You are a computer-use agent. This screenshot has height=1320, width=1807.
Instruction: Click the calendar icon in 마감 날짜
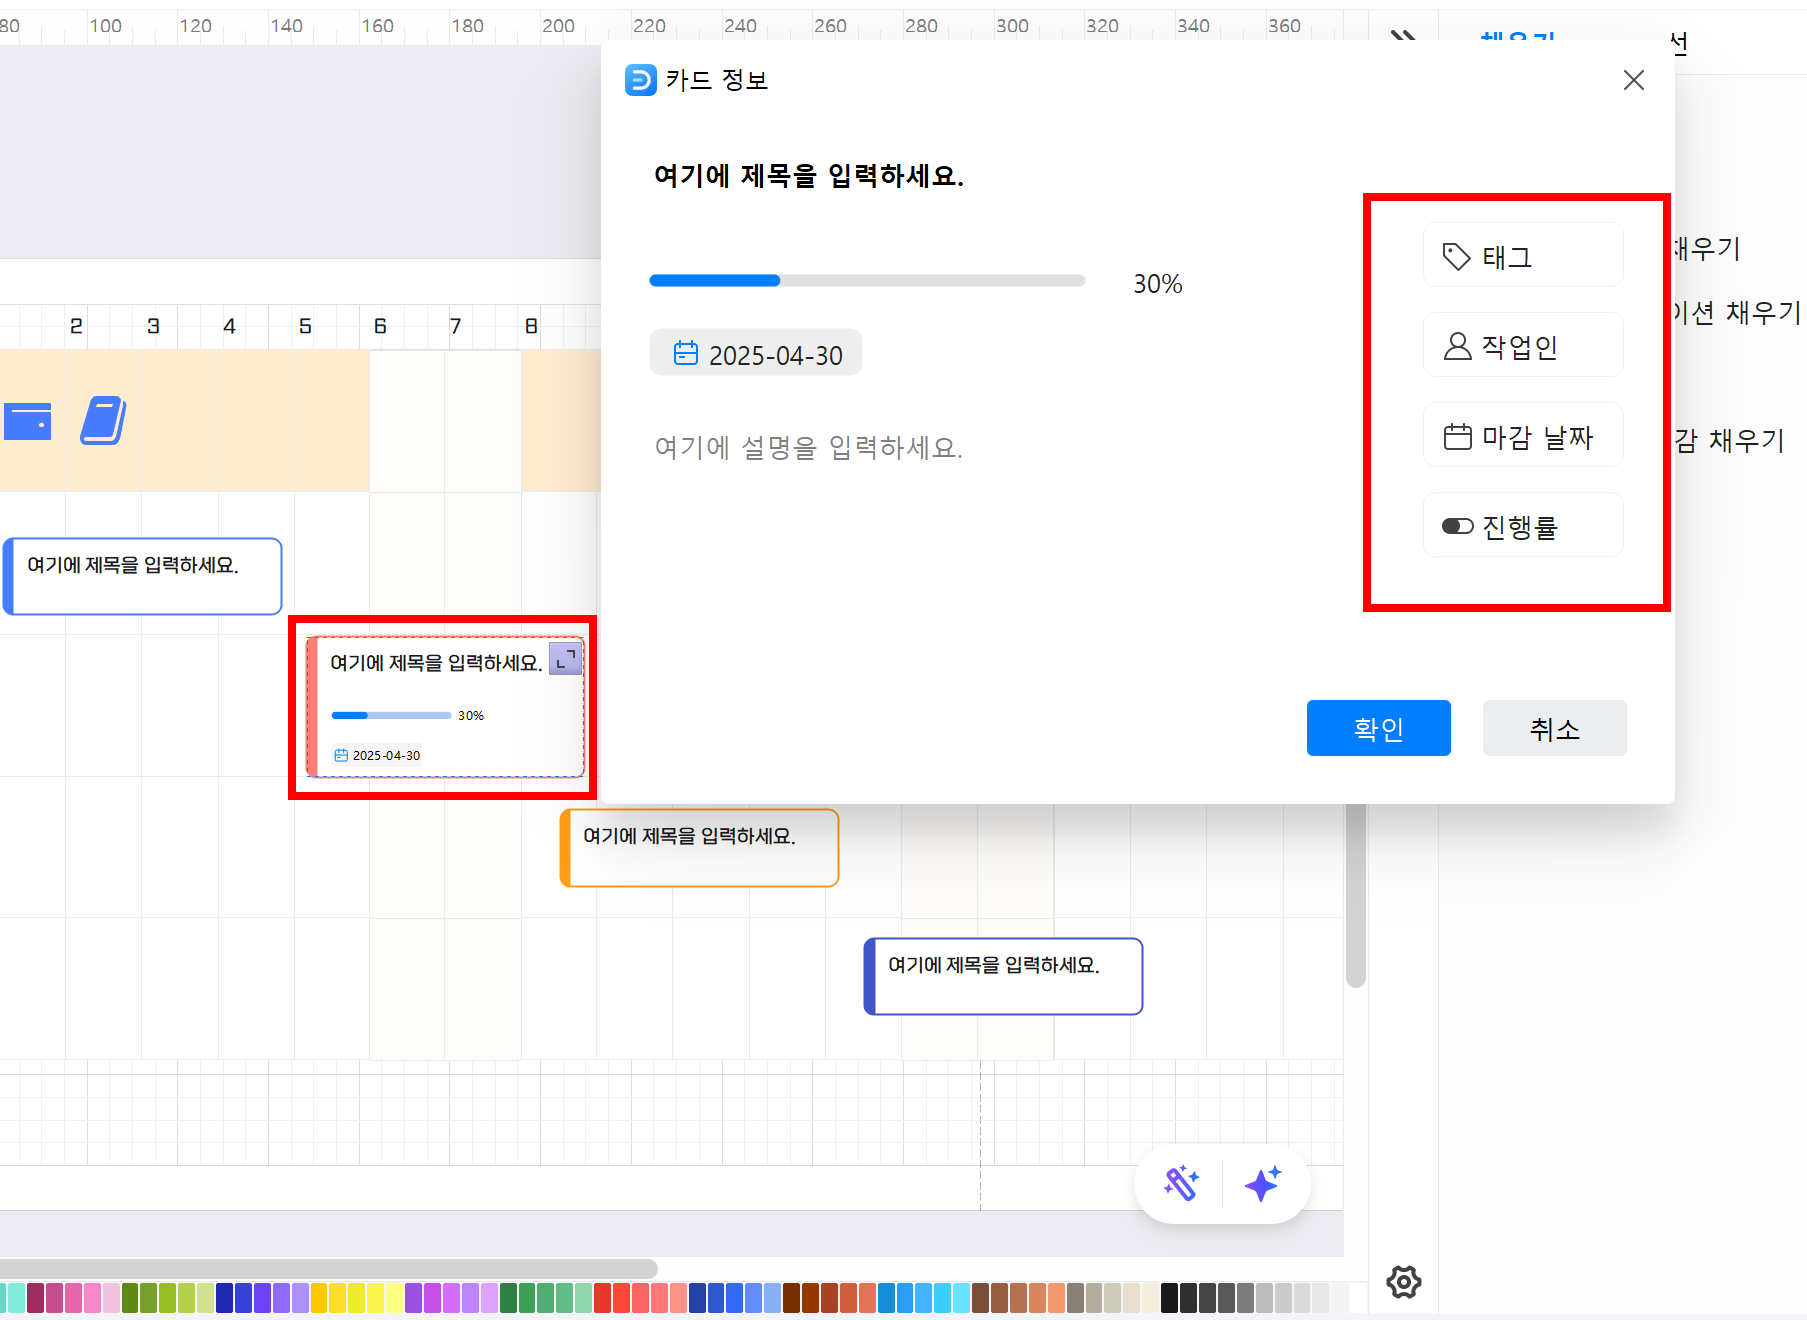[x=1457, y=436]
